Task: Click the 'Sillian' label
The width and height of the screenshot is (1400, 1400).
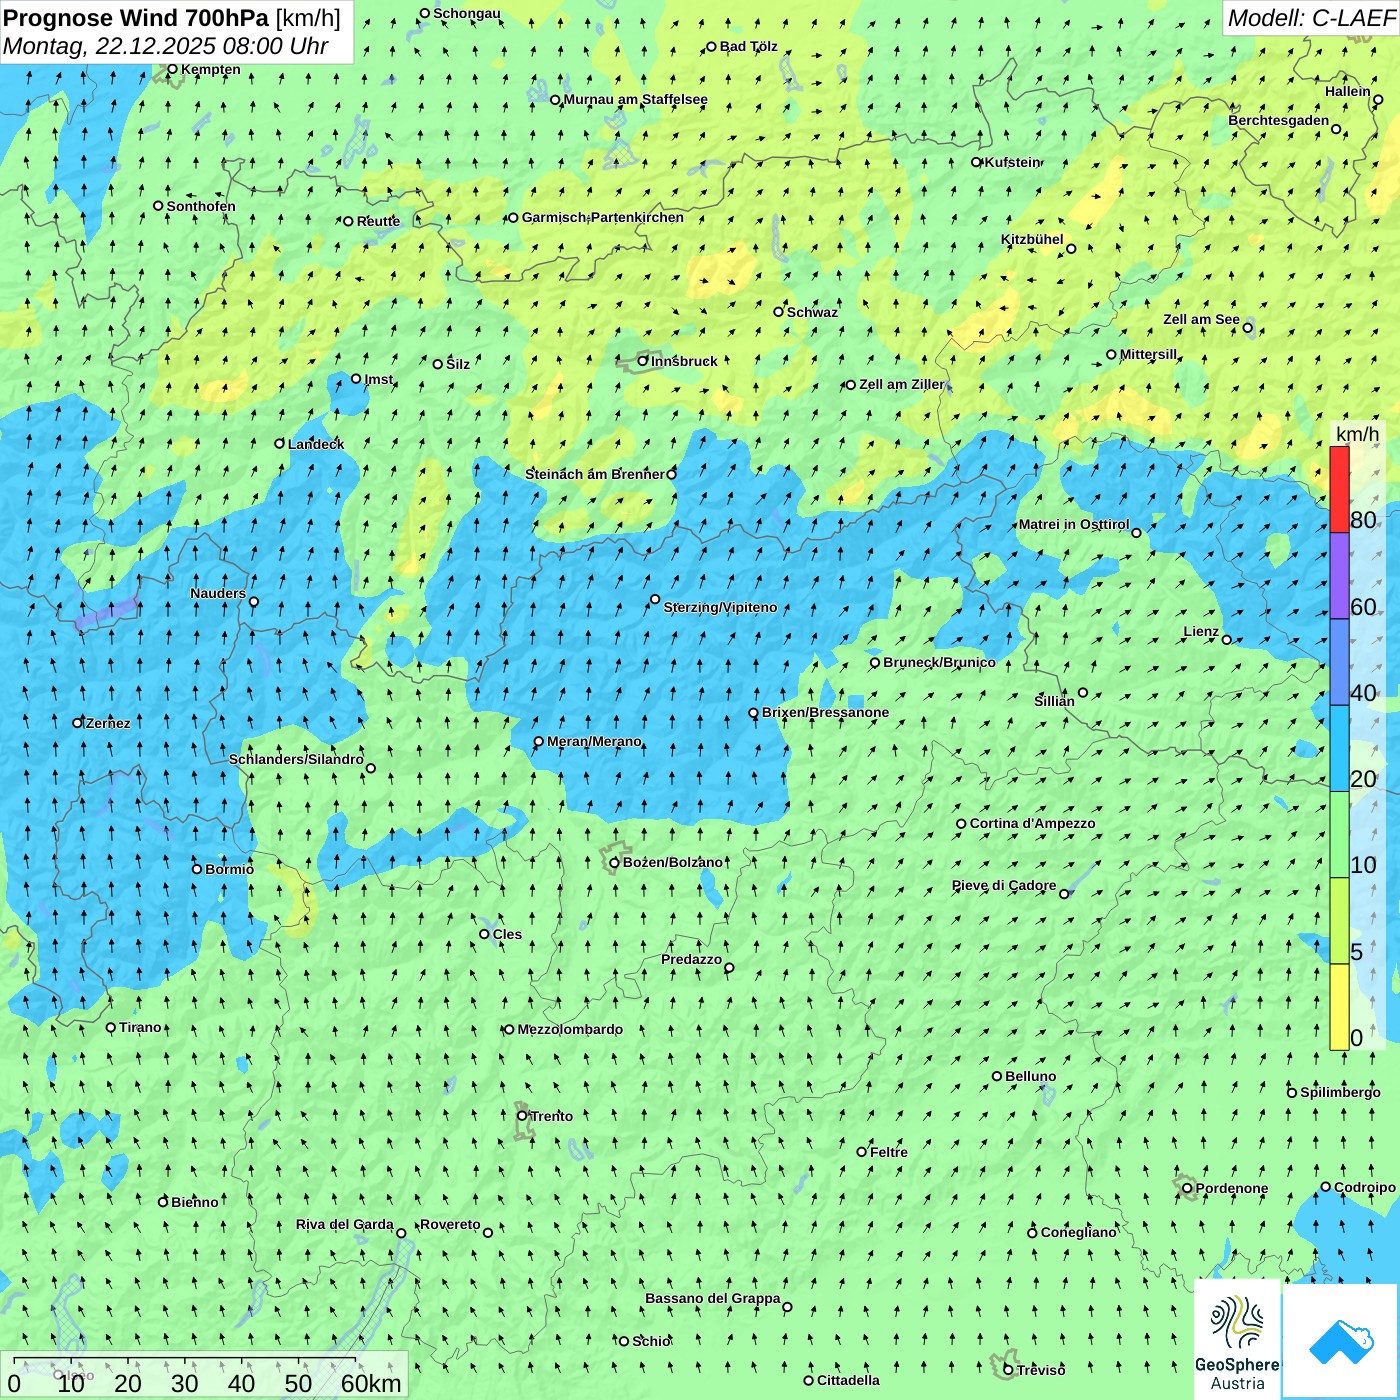Action: (x=1054, y=701)
